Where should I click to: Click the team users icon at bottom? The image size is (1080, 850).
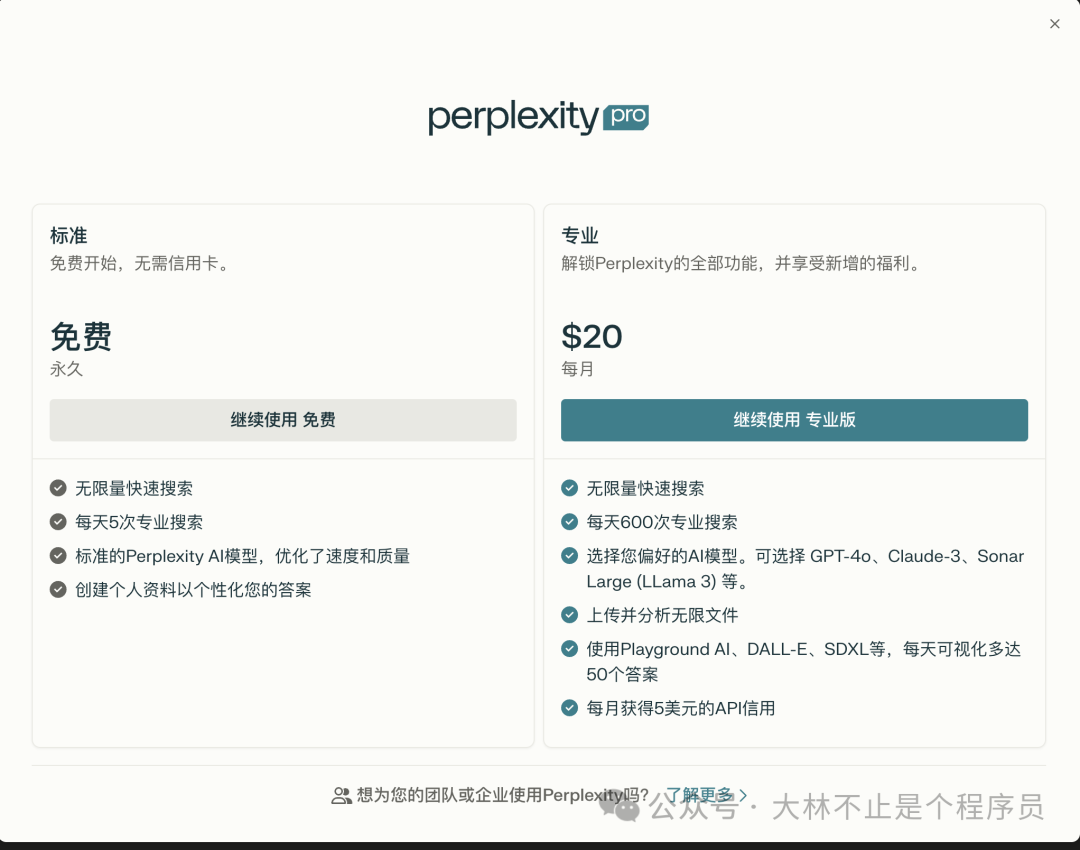342,796
